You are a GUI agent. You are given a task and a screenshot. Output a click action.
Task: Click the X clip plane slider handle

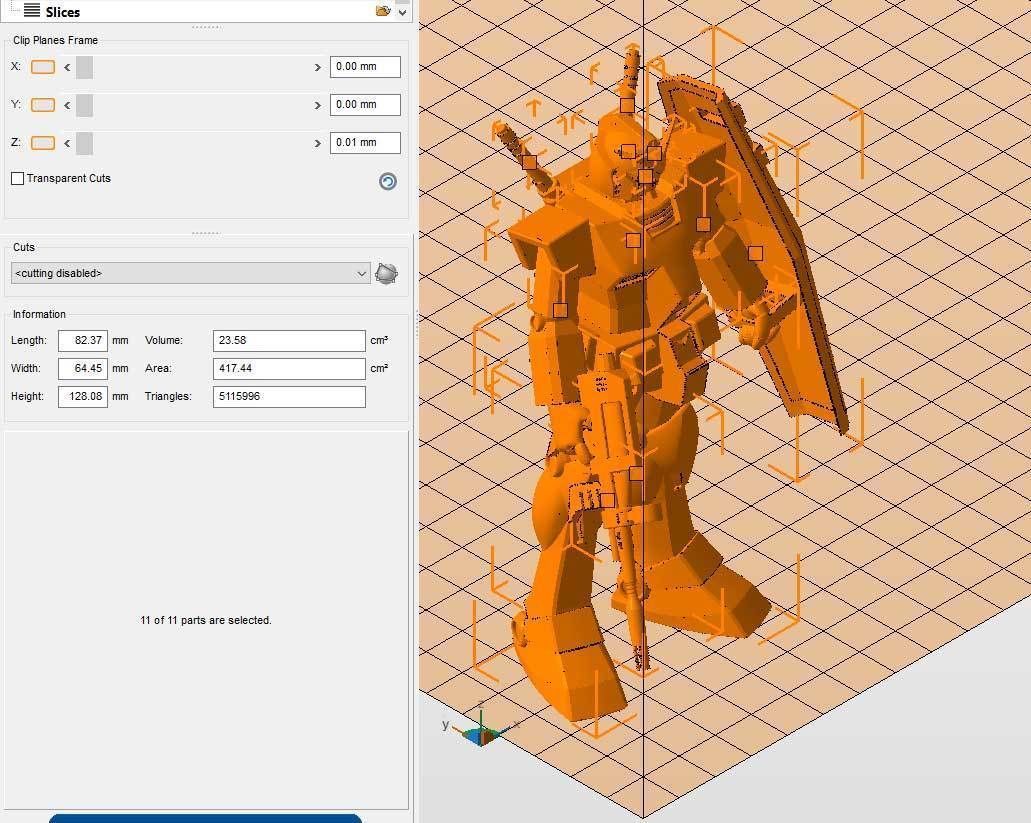[x=84, y=67]
